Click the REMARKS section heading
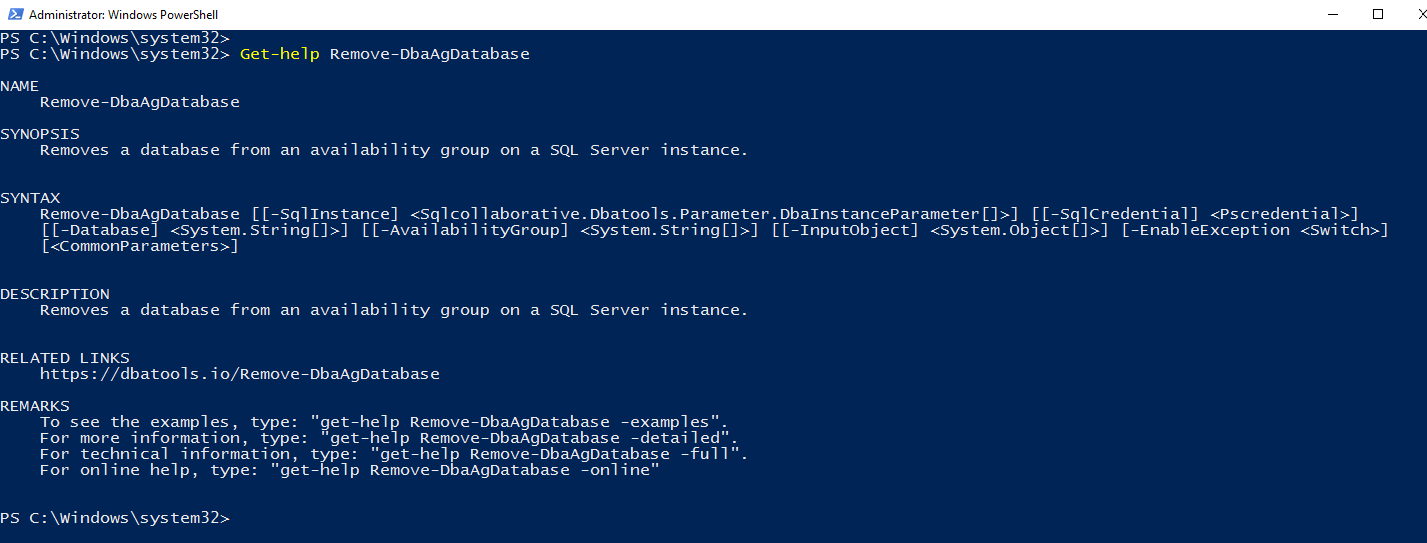The image size is (1427, 543). click(x=35, y=406)
